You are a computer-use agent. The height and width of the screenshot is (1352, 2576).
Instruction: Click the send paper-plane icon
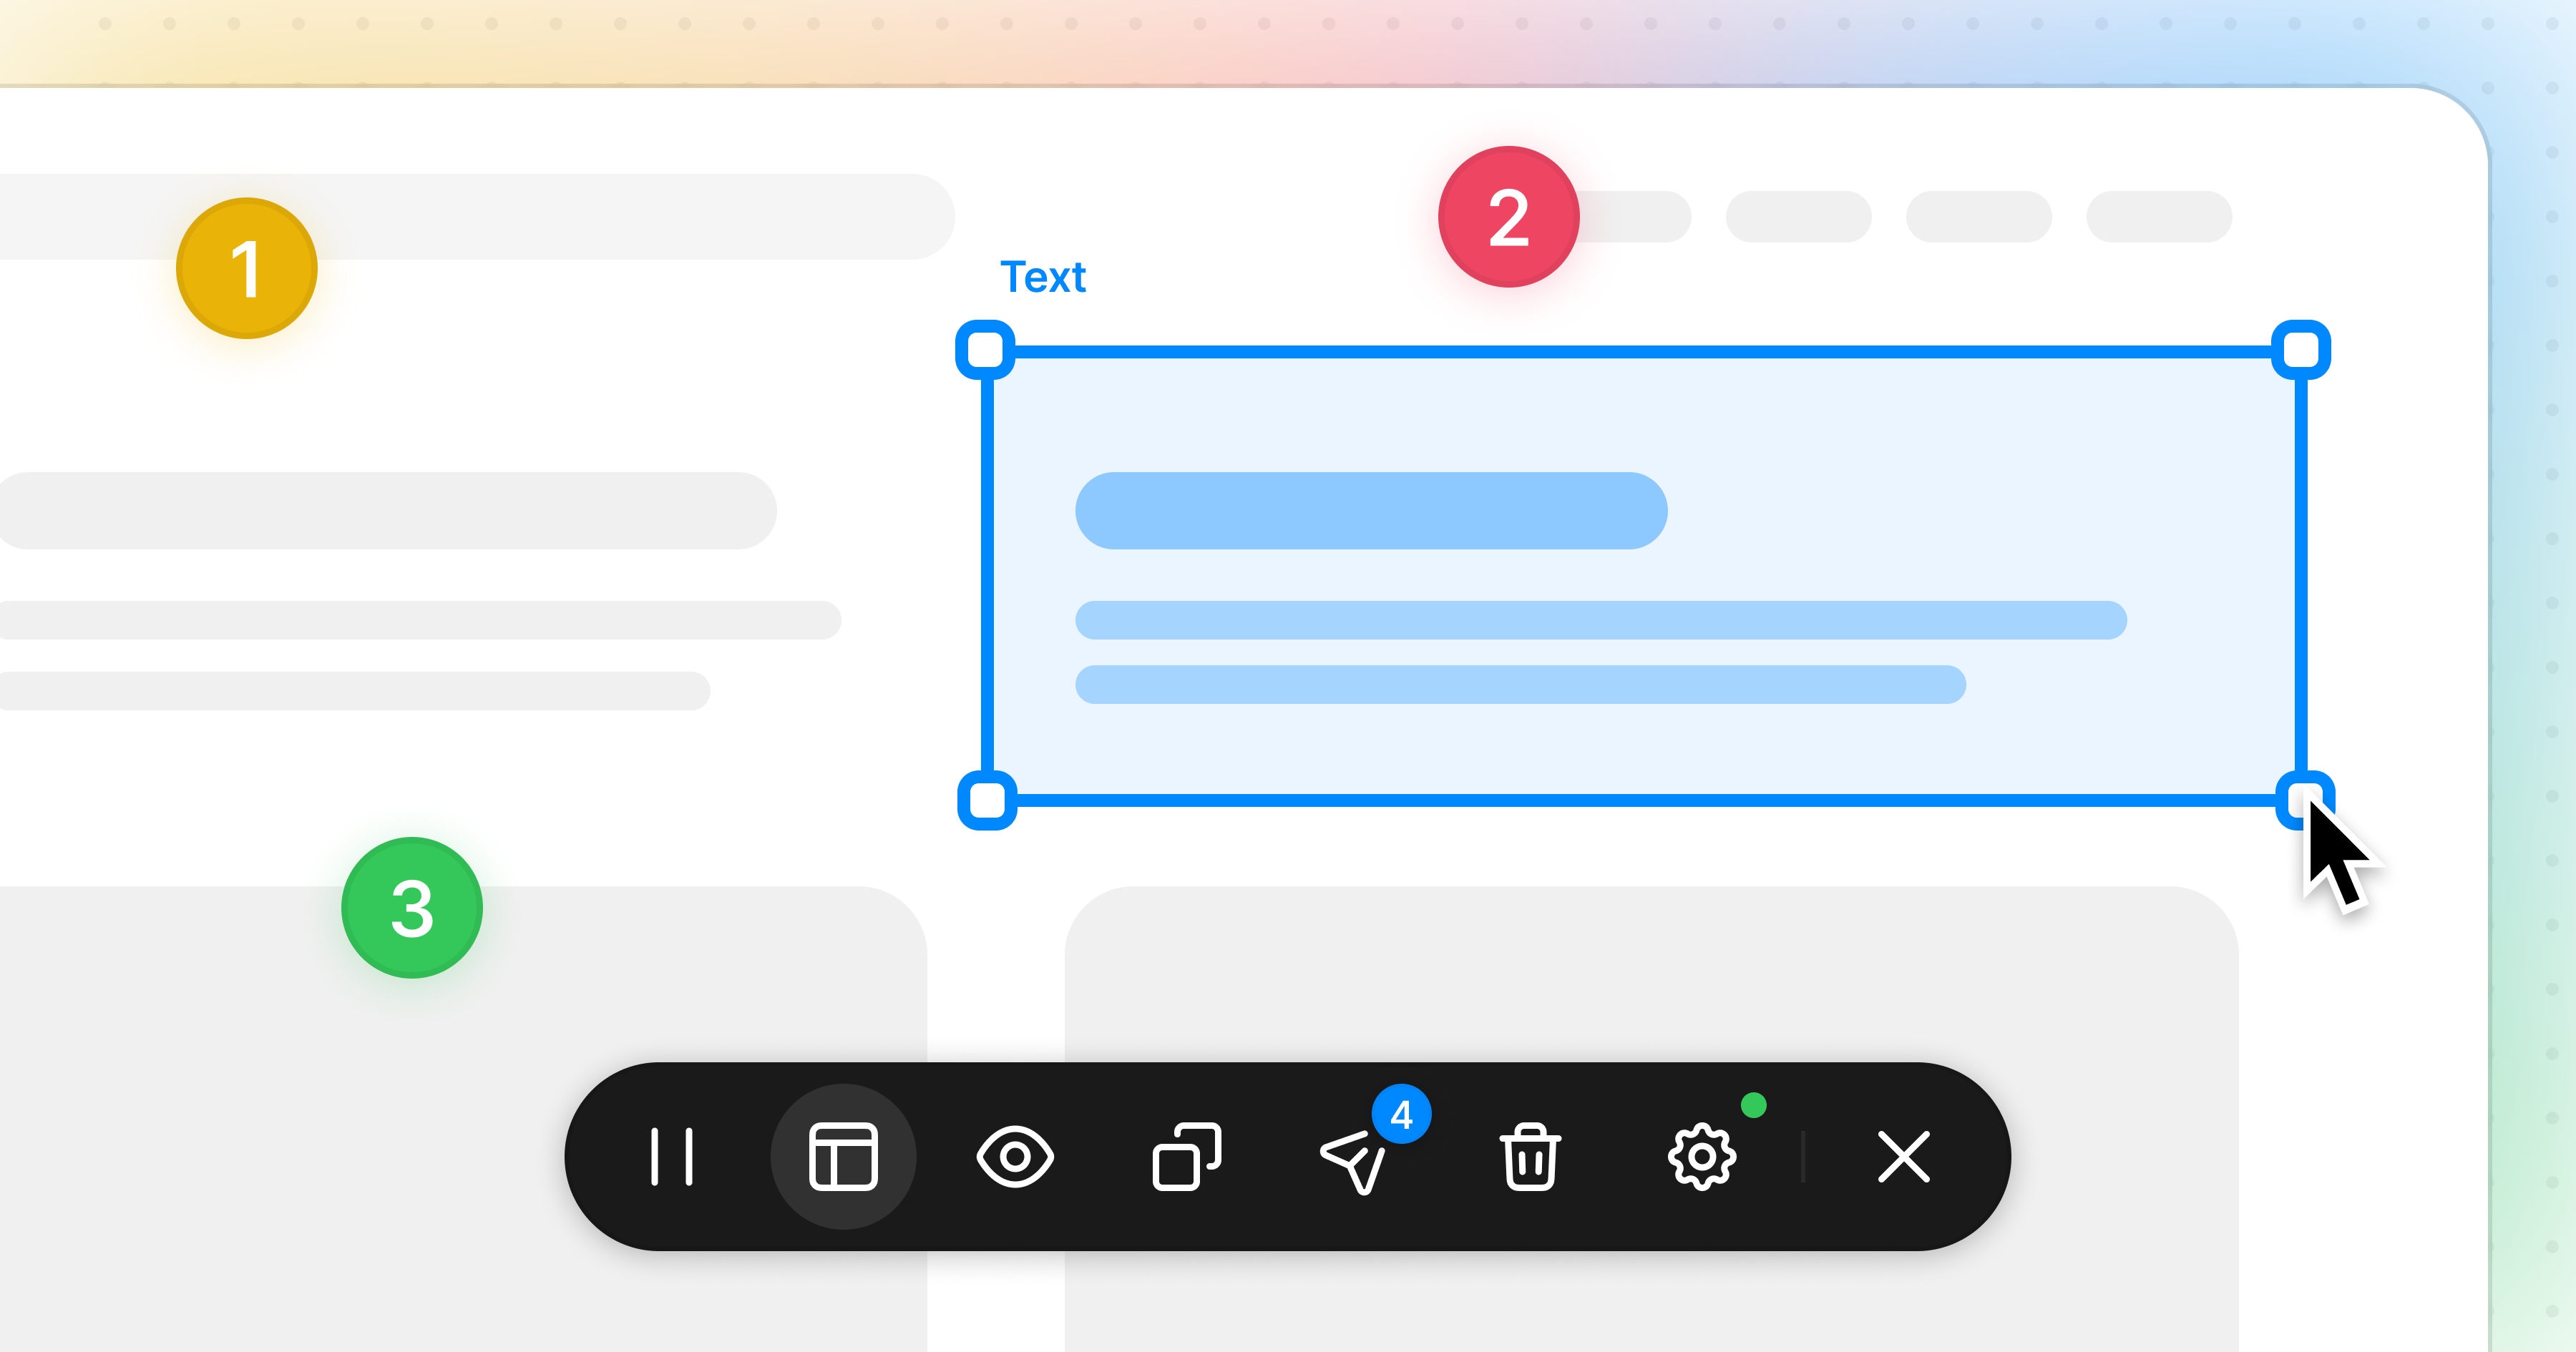pos(1353,1162)
